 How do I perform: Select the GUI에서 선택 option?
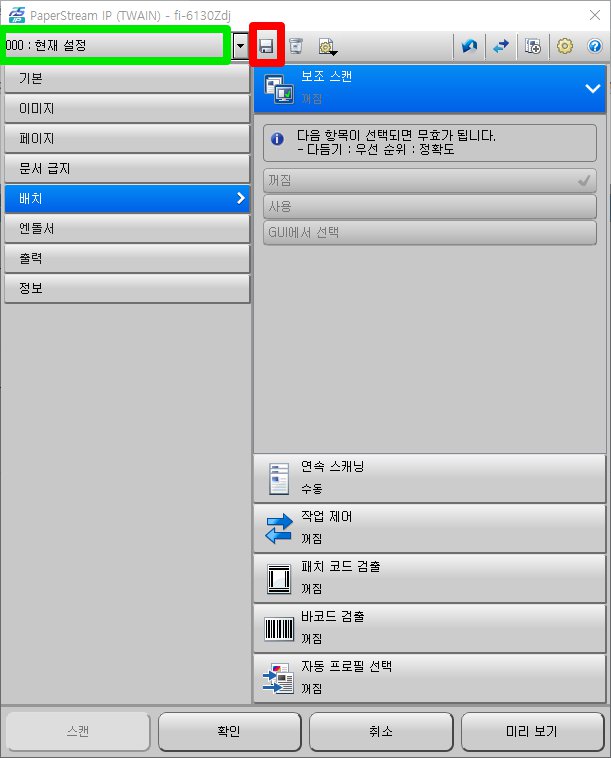tap(430, 233)
